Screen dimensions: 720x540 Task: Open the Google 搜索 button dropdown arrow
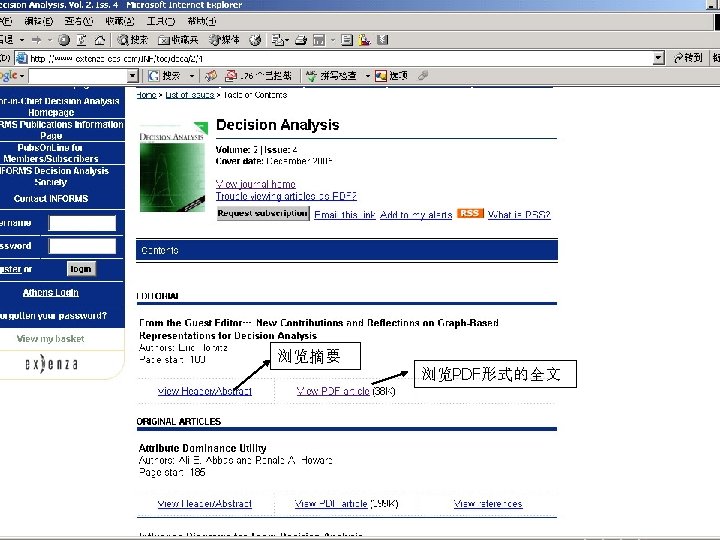[192, 76]
